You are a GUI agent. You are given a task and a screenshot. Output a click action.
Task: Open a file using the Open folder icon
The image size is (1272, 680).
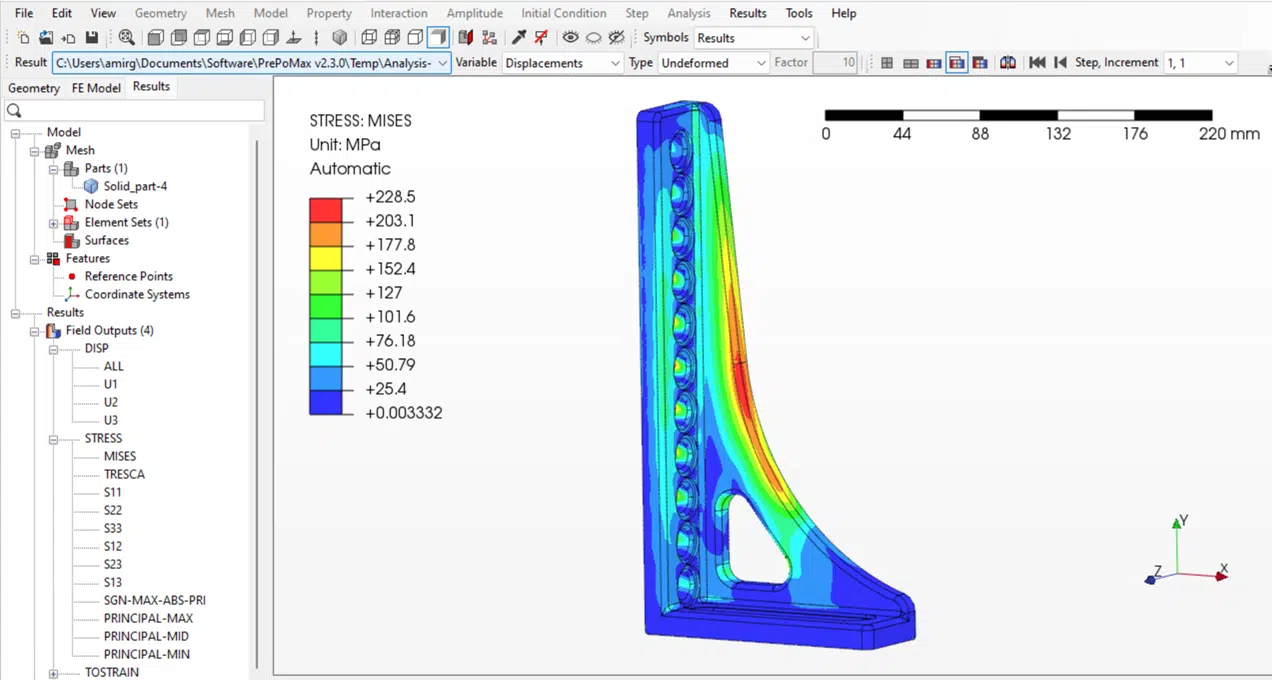(x=46, y=37)
